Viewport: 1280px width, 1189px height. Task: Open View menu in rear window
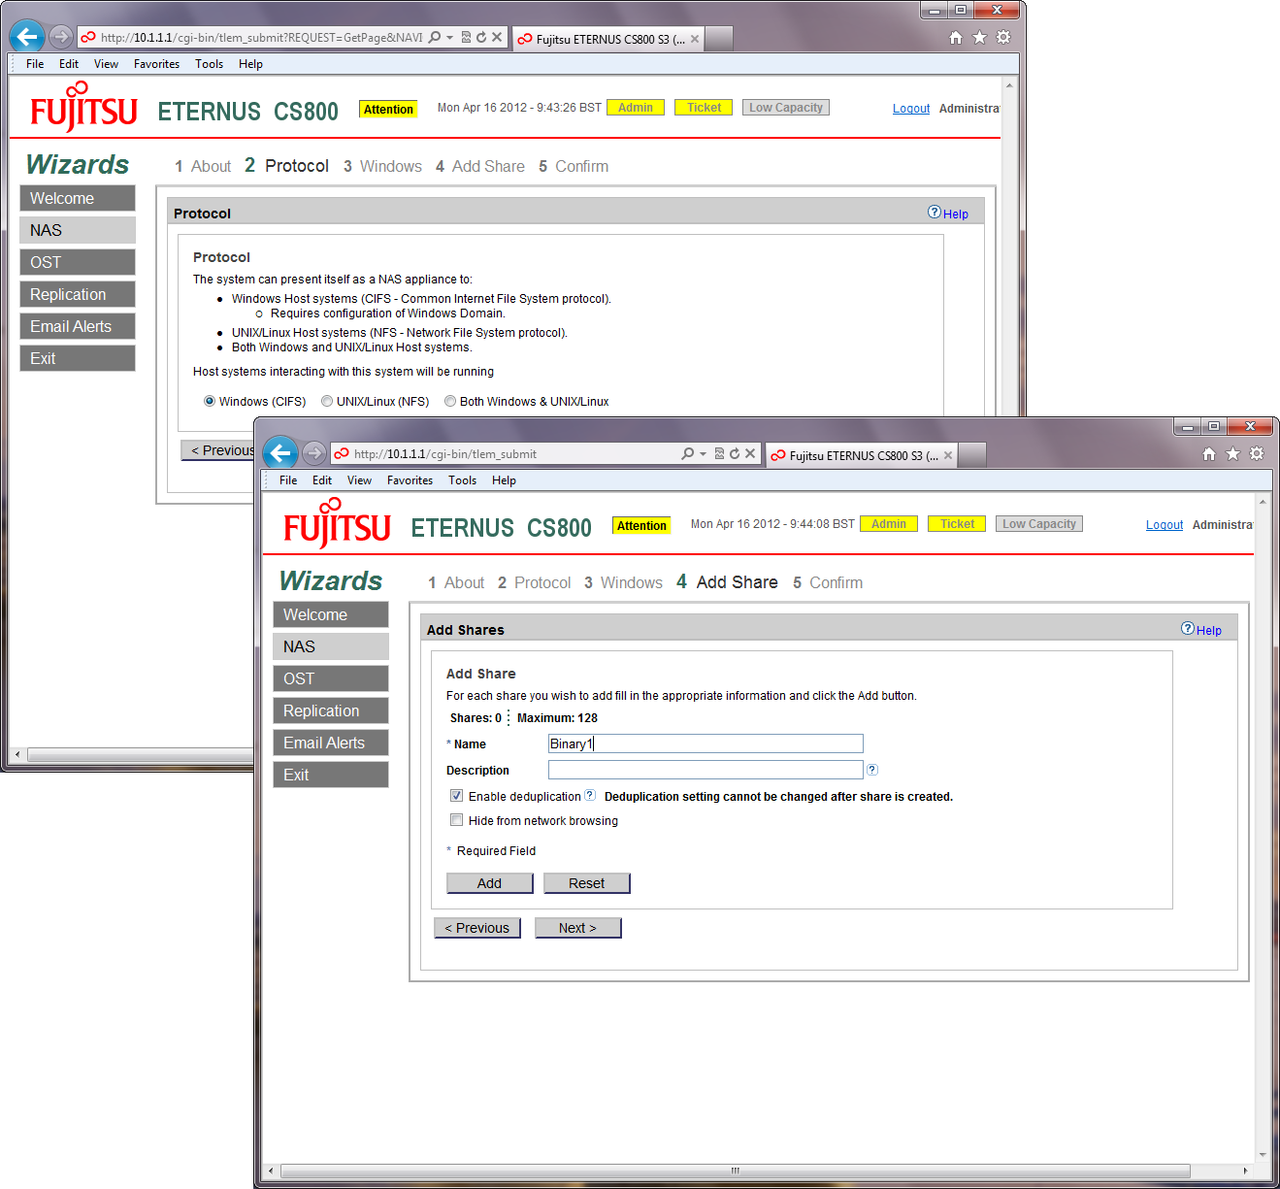tap(106, 64)
